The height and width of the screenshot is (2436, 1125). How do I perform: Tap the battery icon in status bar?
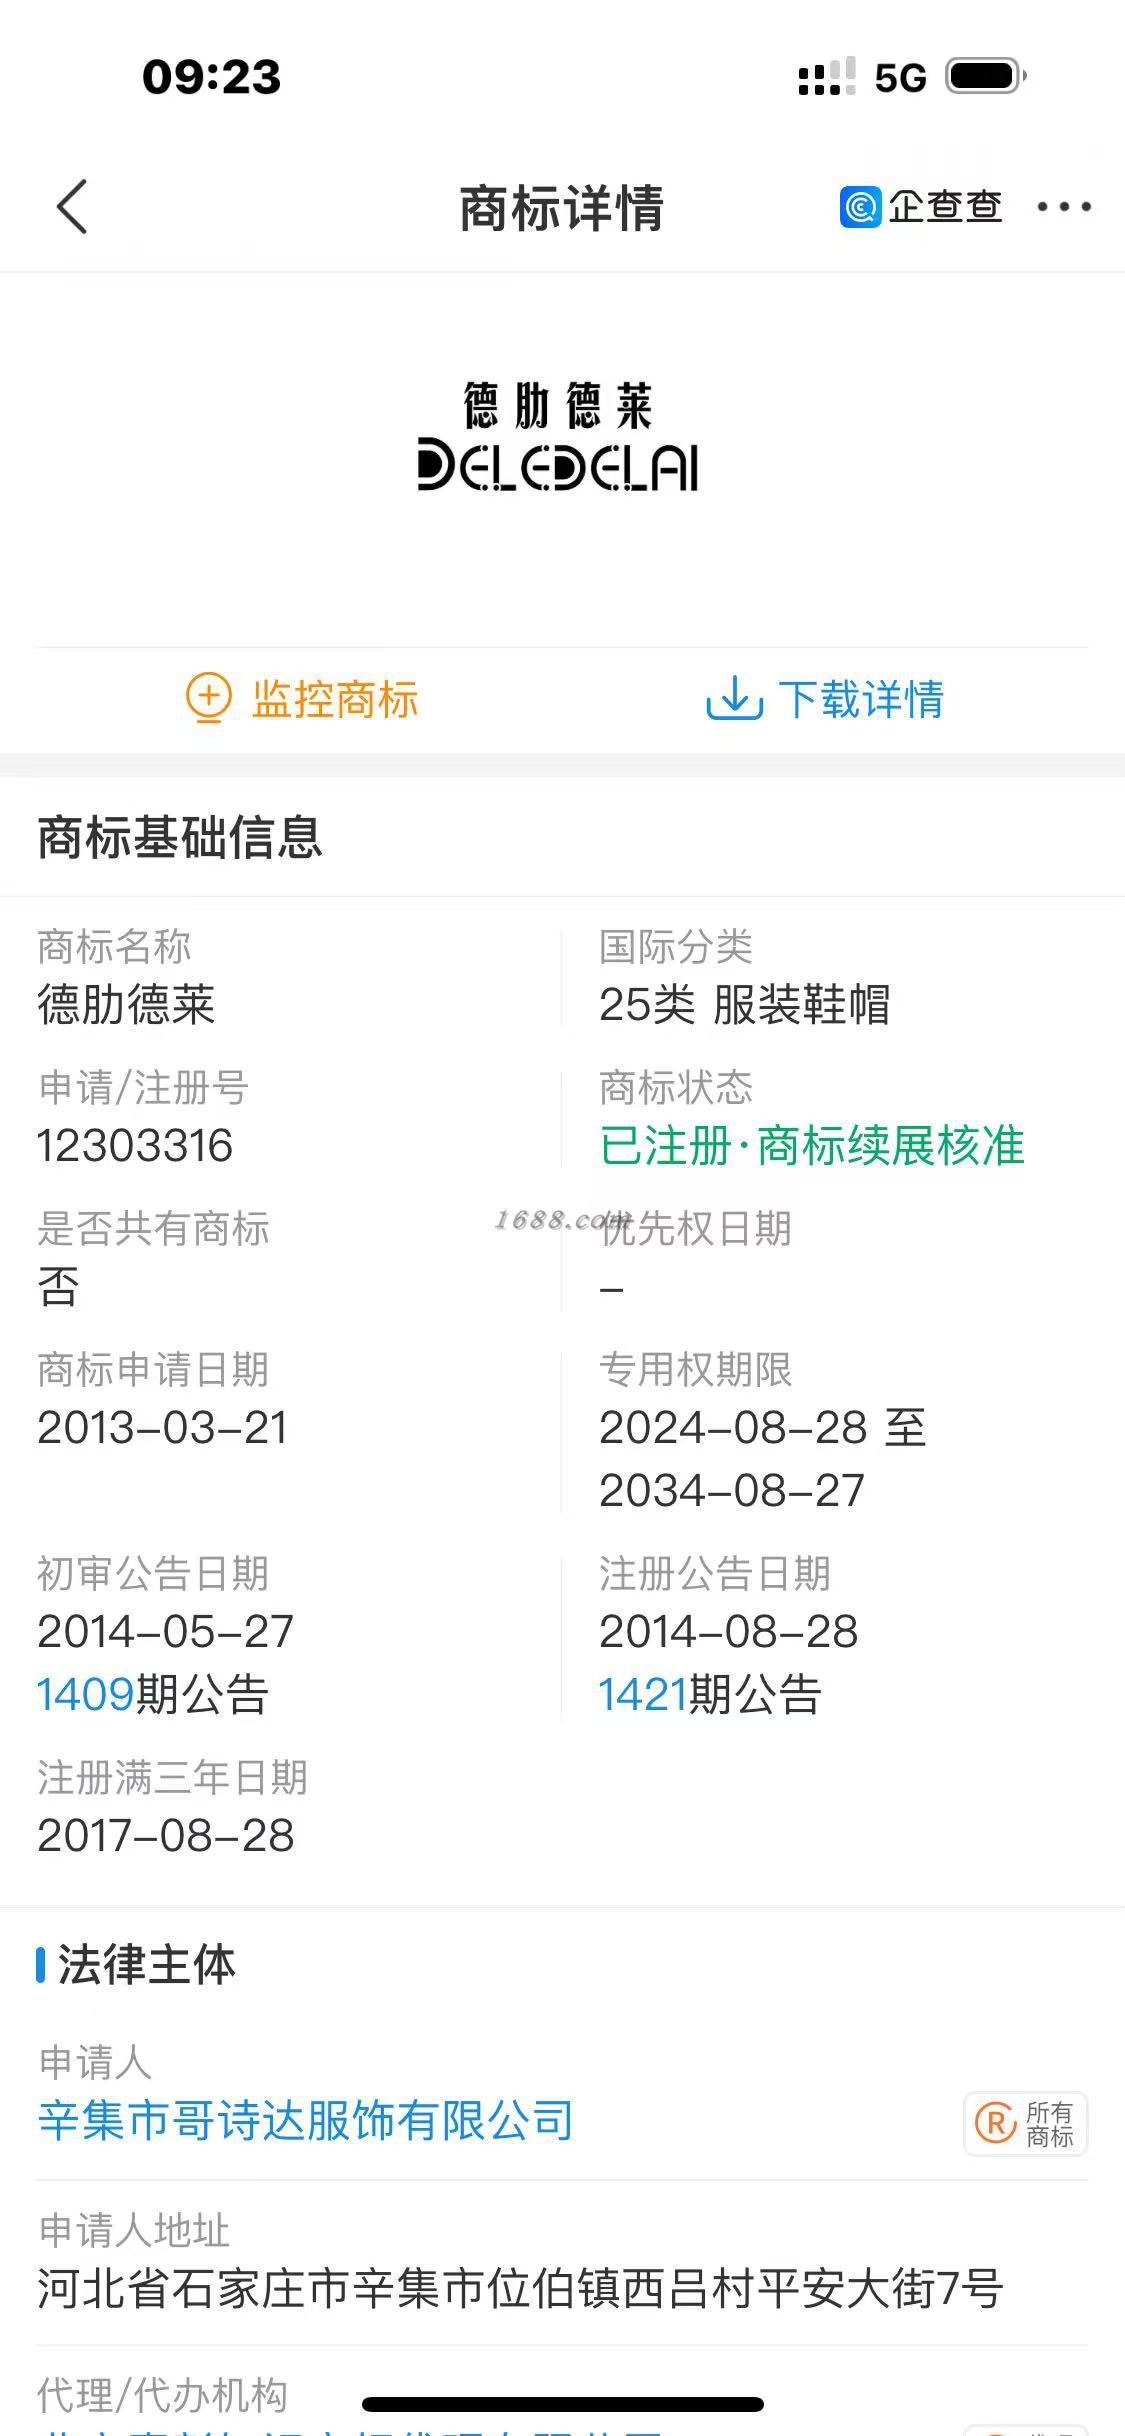(x=986, y=76)
